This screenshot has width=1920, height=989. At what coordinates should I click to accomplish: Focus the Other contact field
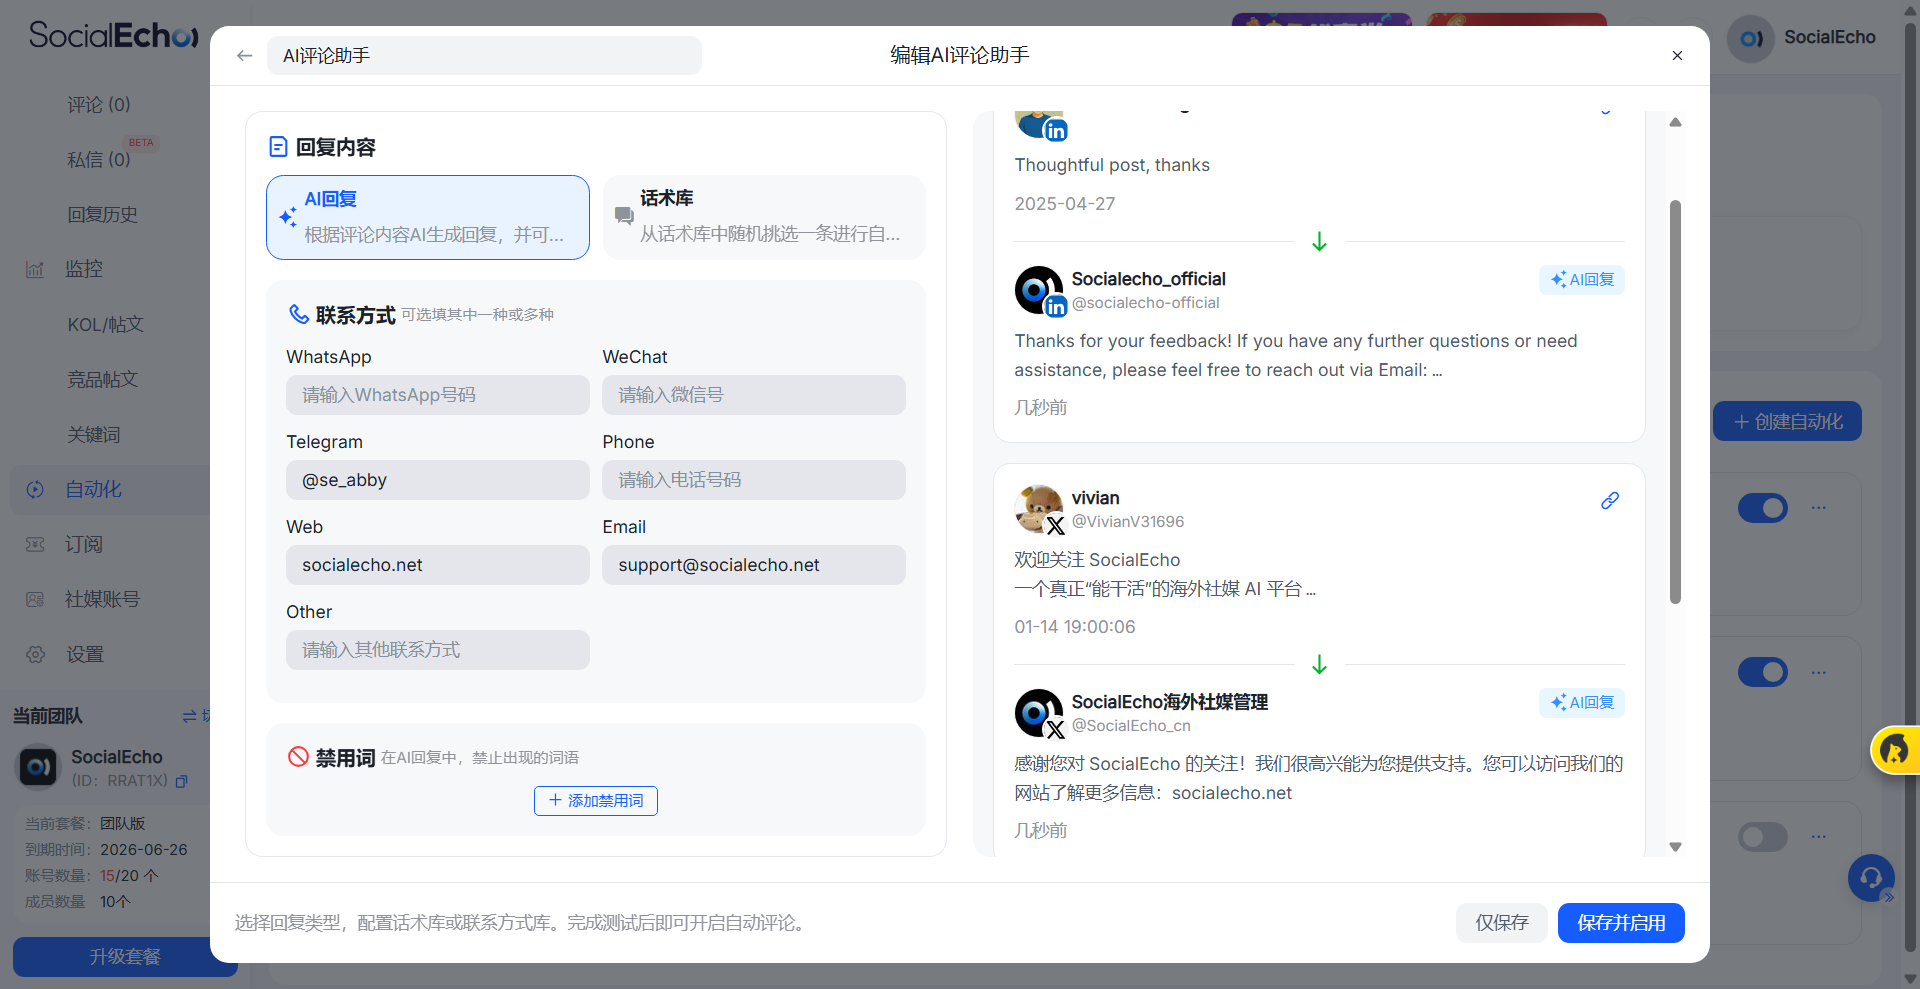[438, 650]
